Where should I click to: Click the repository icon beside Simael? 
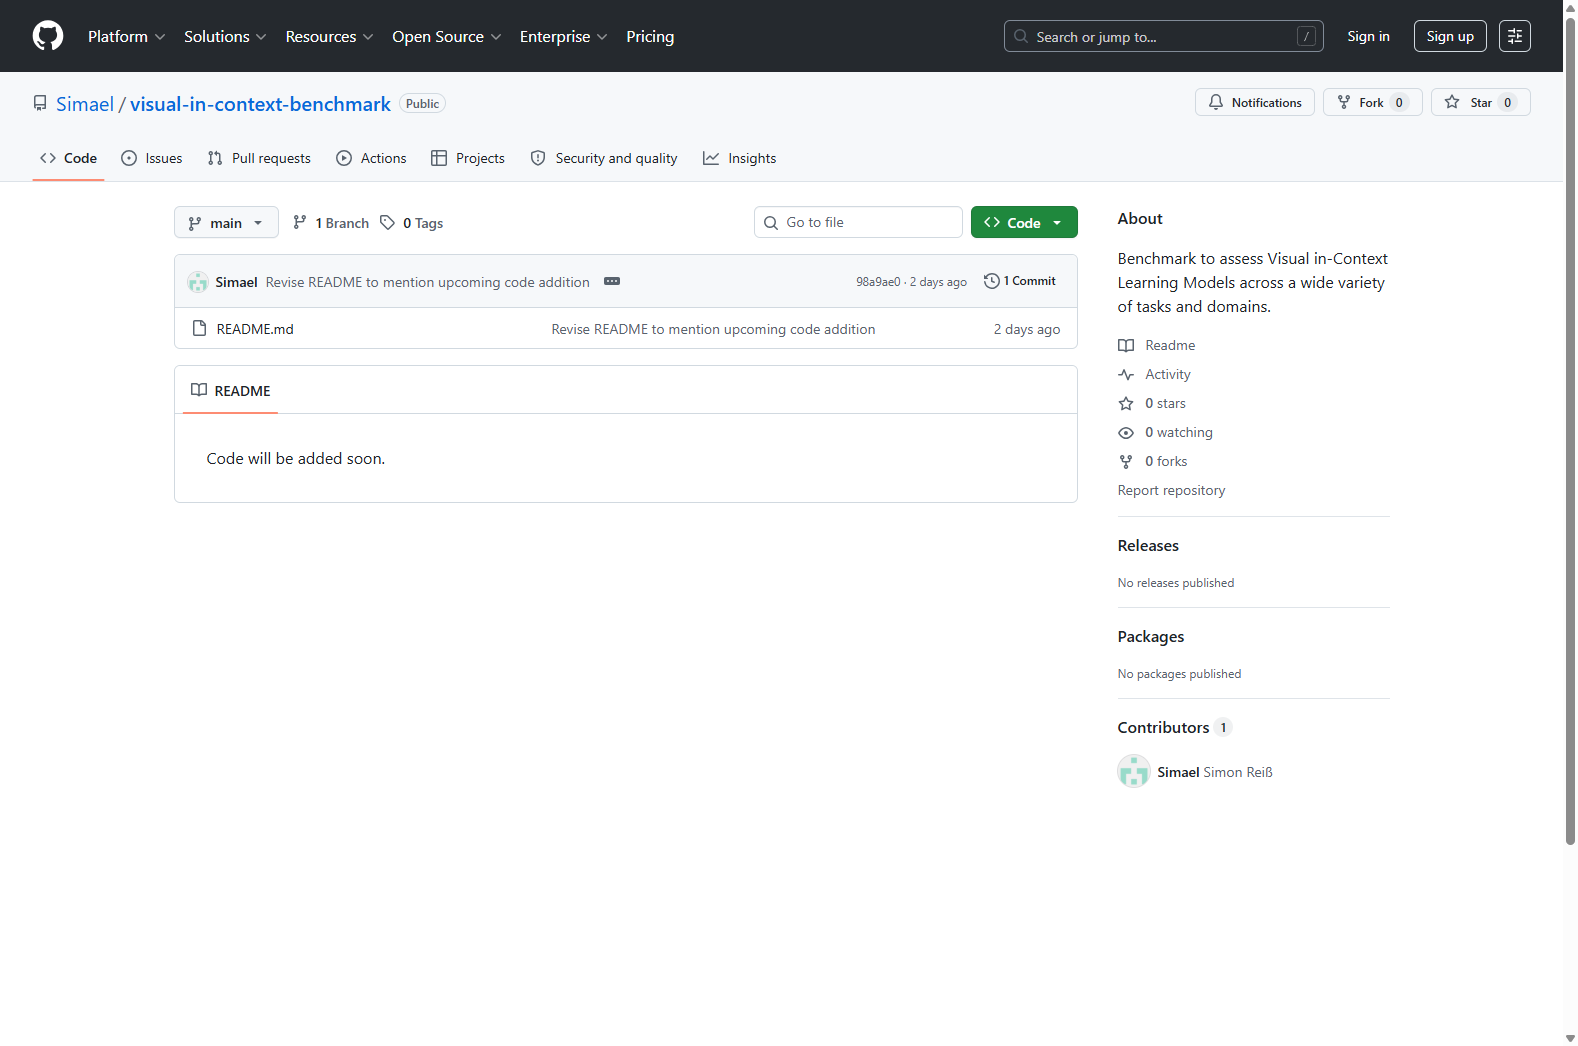click(40, 103)
